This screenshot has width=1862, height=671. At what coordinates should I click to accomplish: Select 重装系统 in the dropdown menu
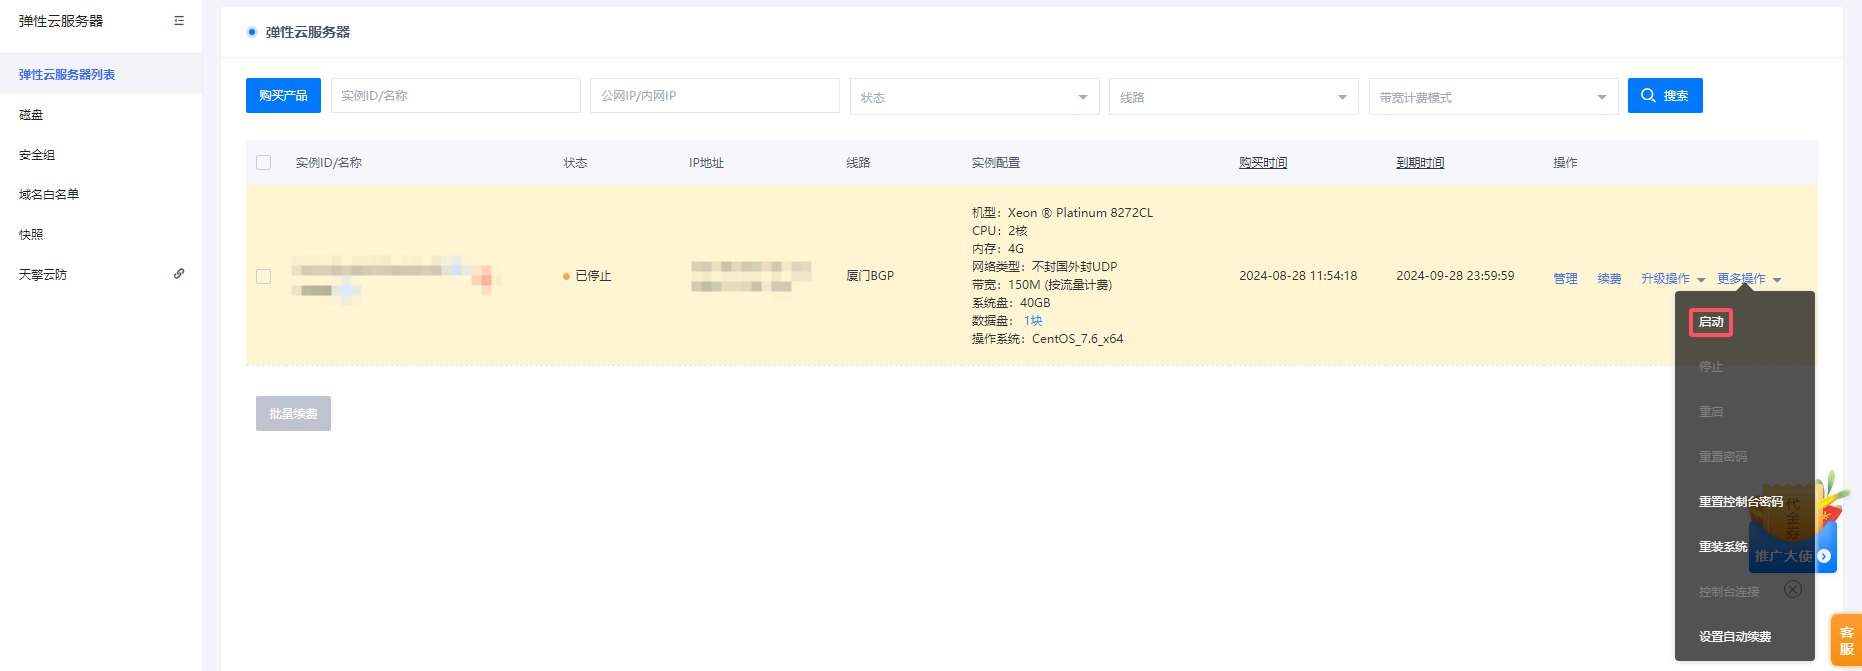click(x=1722, y=547)
